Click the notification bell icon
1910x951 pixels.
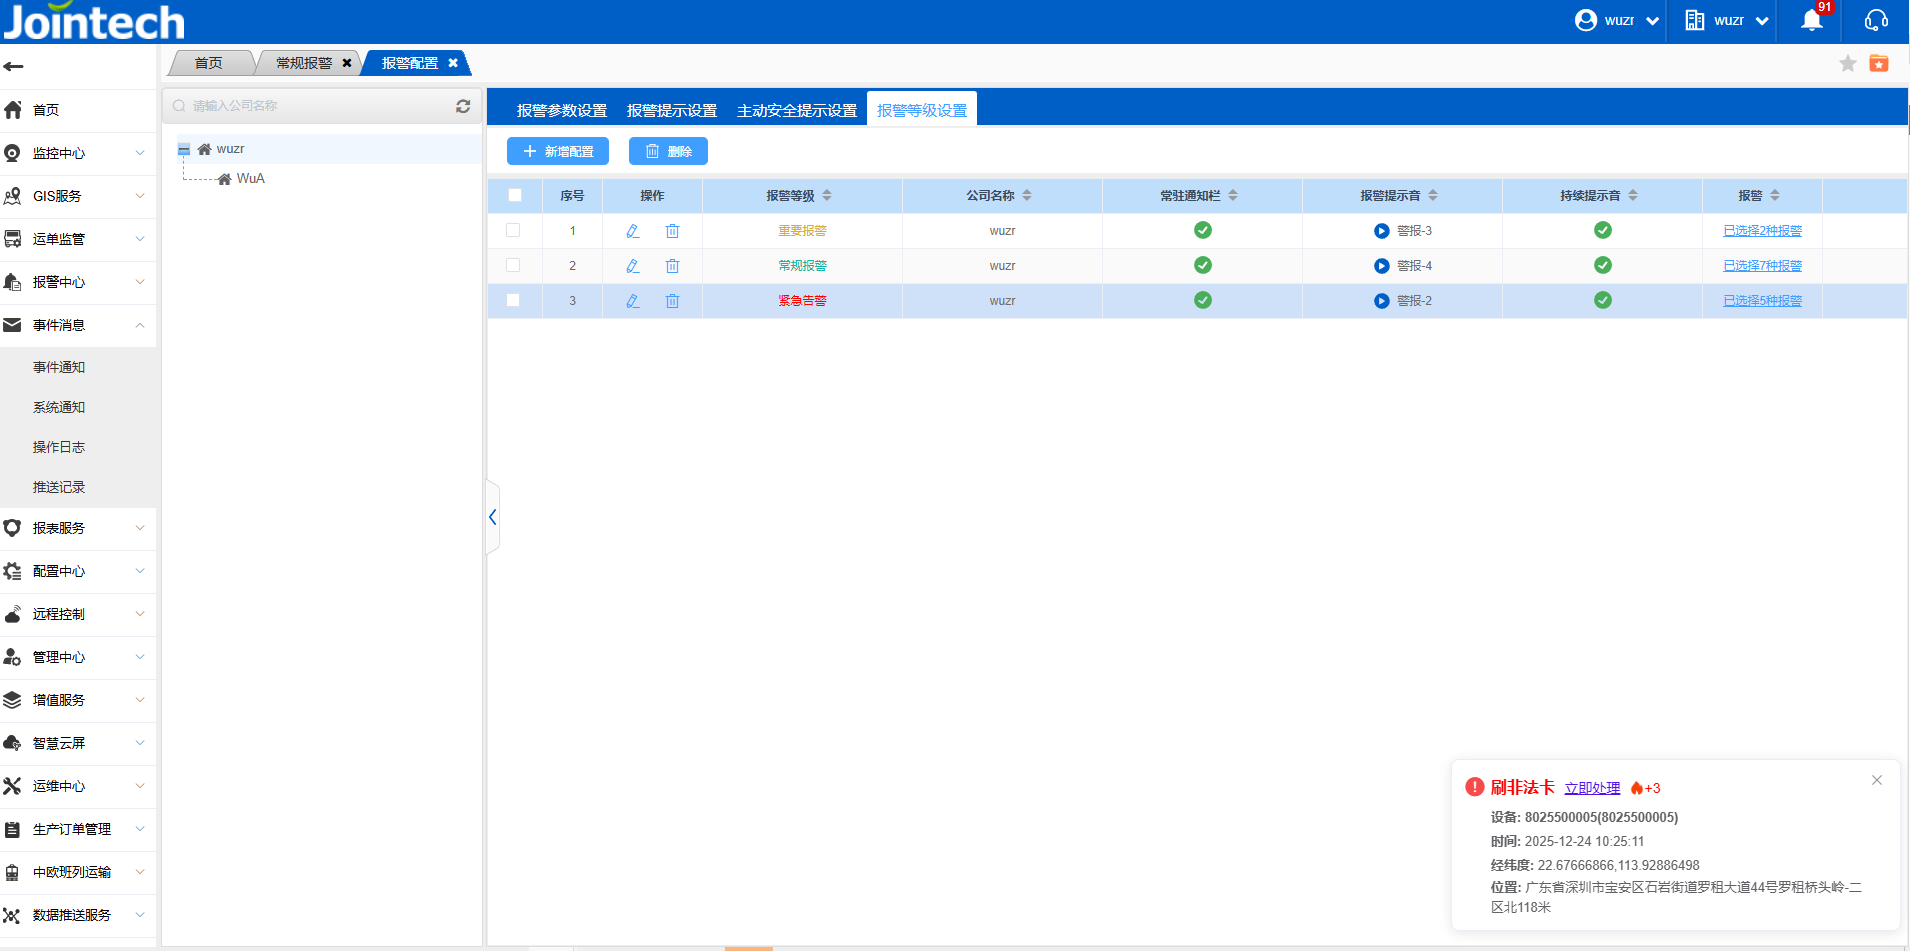click(1811, 21)
